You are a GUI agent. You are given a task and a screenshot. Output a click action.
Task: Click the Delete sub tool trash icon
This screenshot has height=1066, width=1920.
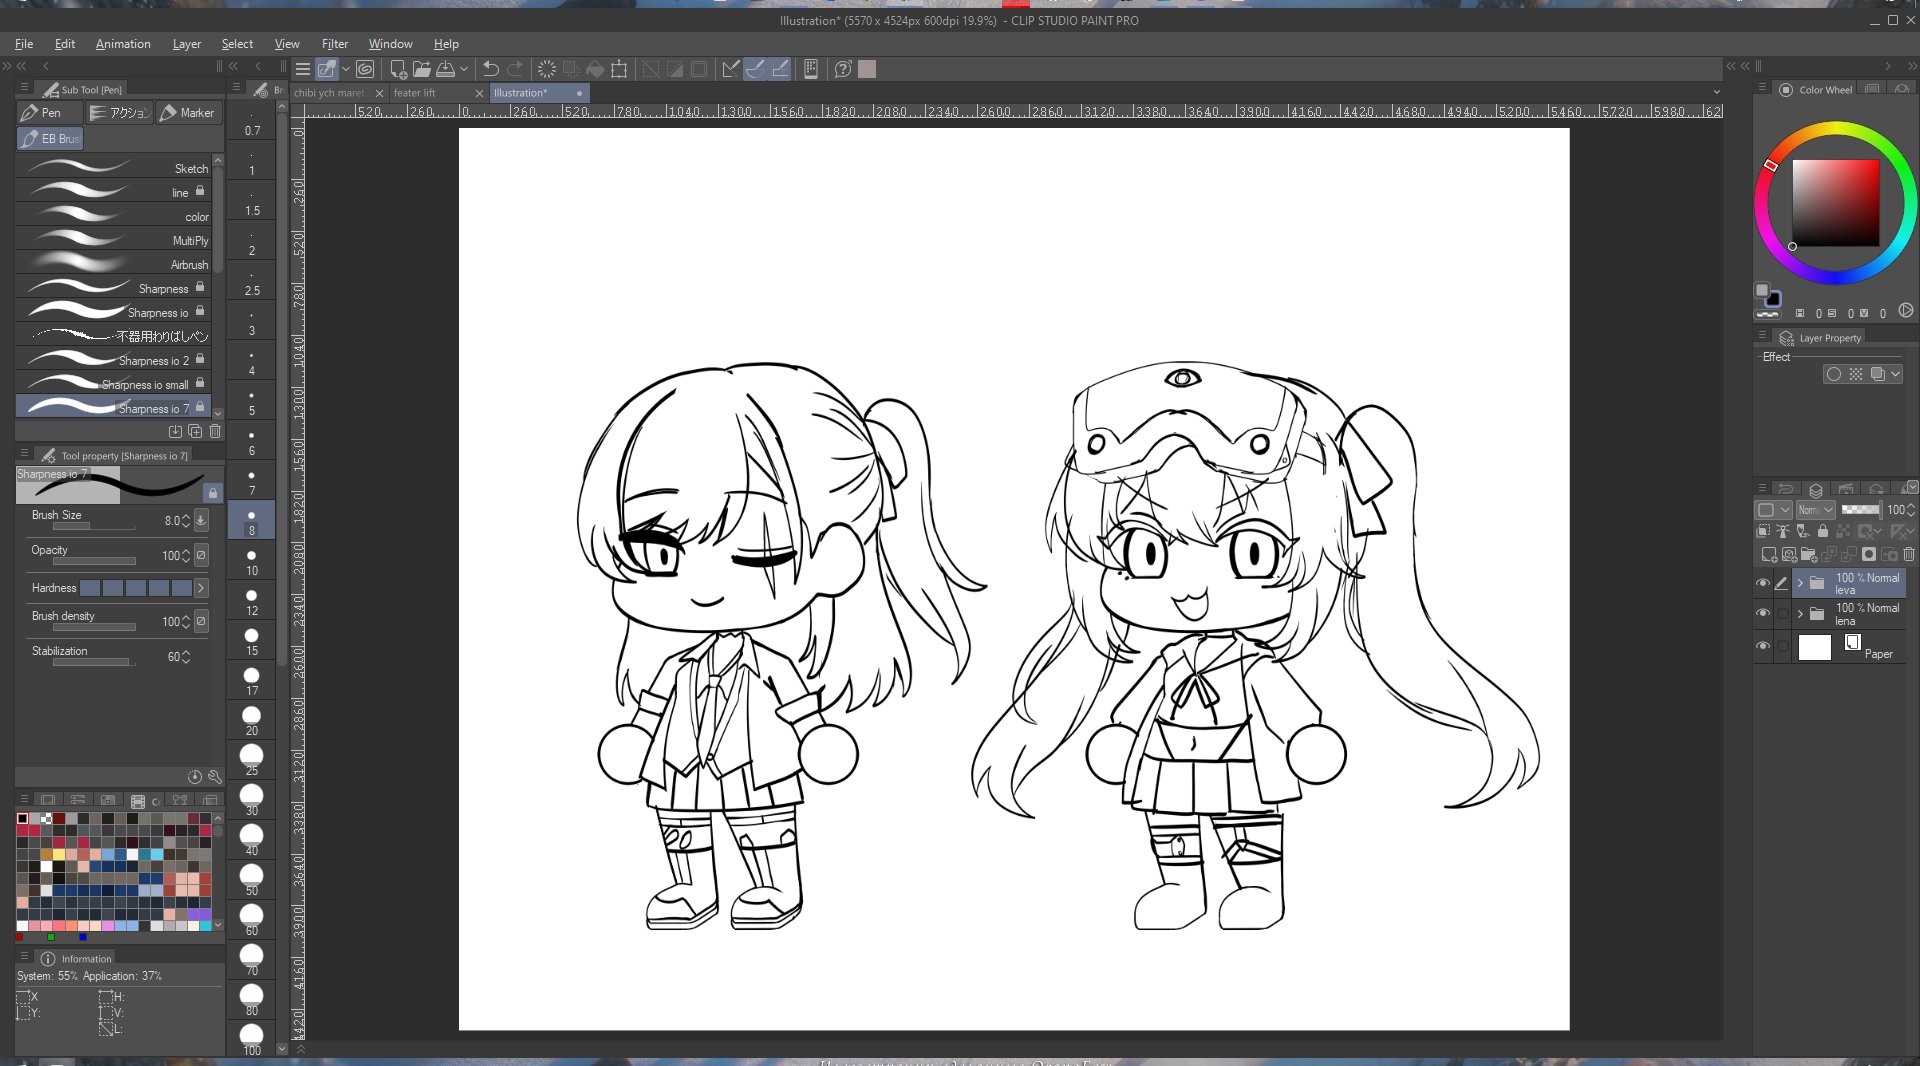215,432
